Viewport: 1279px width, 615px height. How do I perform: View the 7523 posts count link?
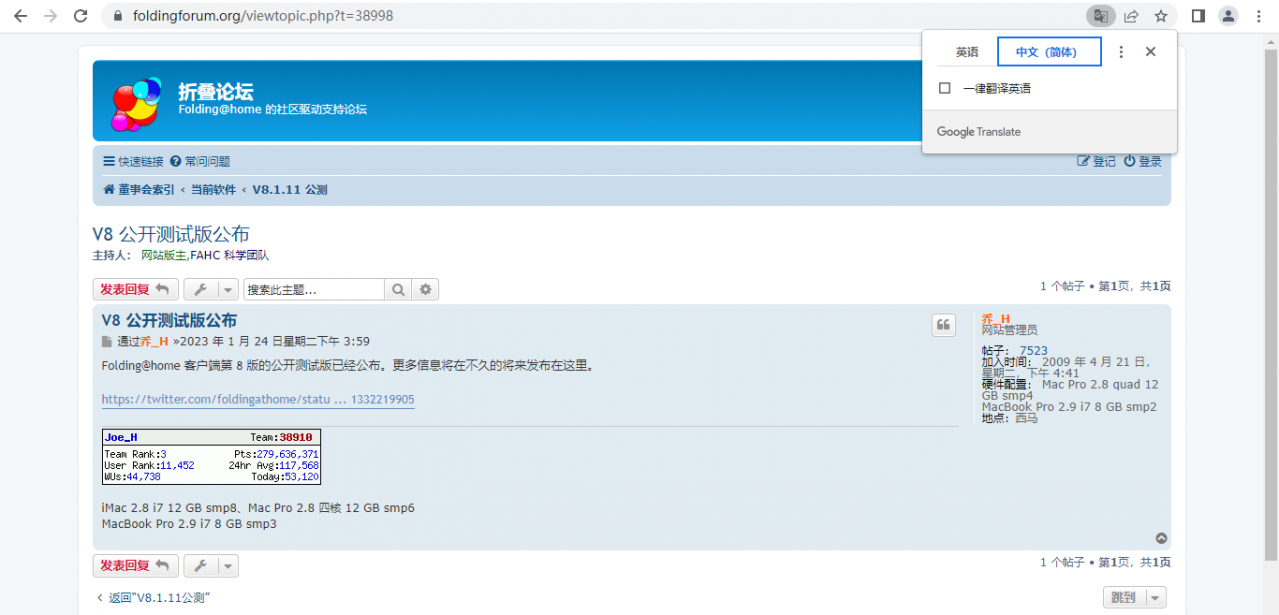pyautogui.click(x=1034, y=350)
